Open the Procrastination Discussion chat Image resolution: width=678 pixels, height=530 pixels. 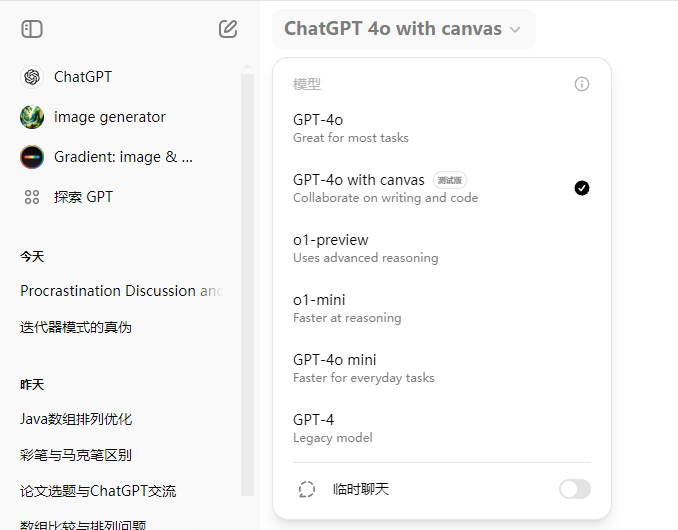click(x=121, y=291)
